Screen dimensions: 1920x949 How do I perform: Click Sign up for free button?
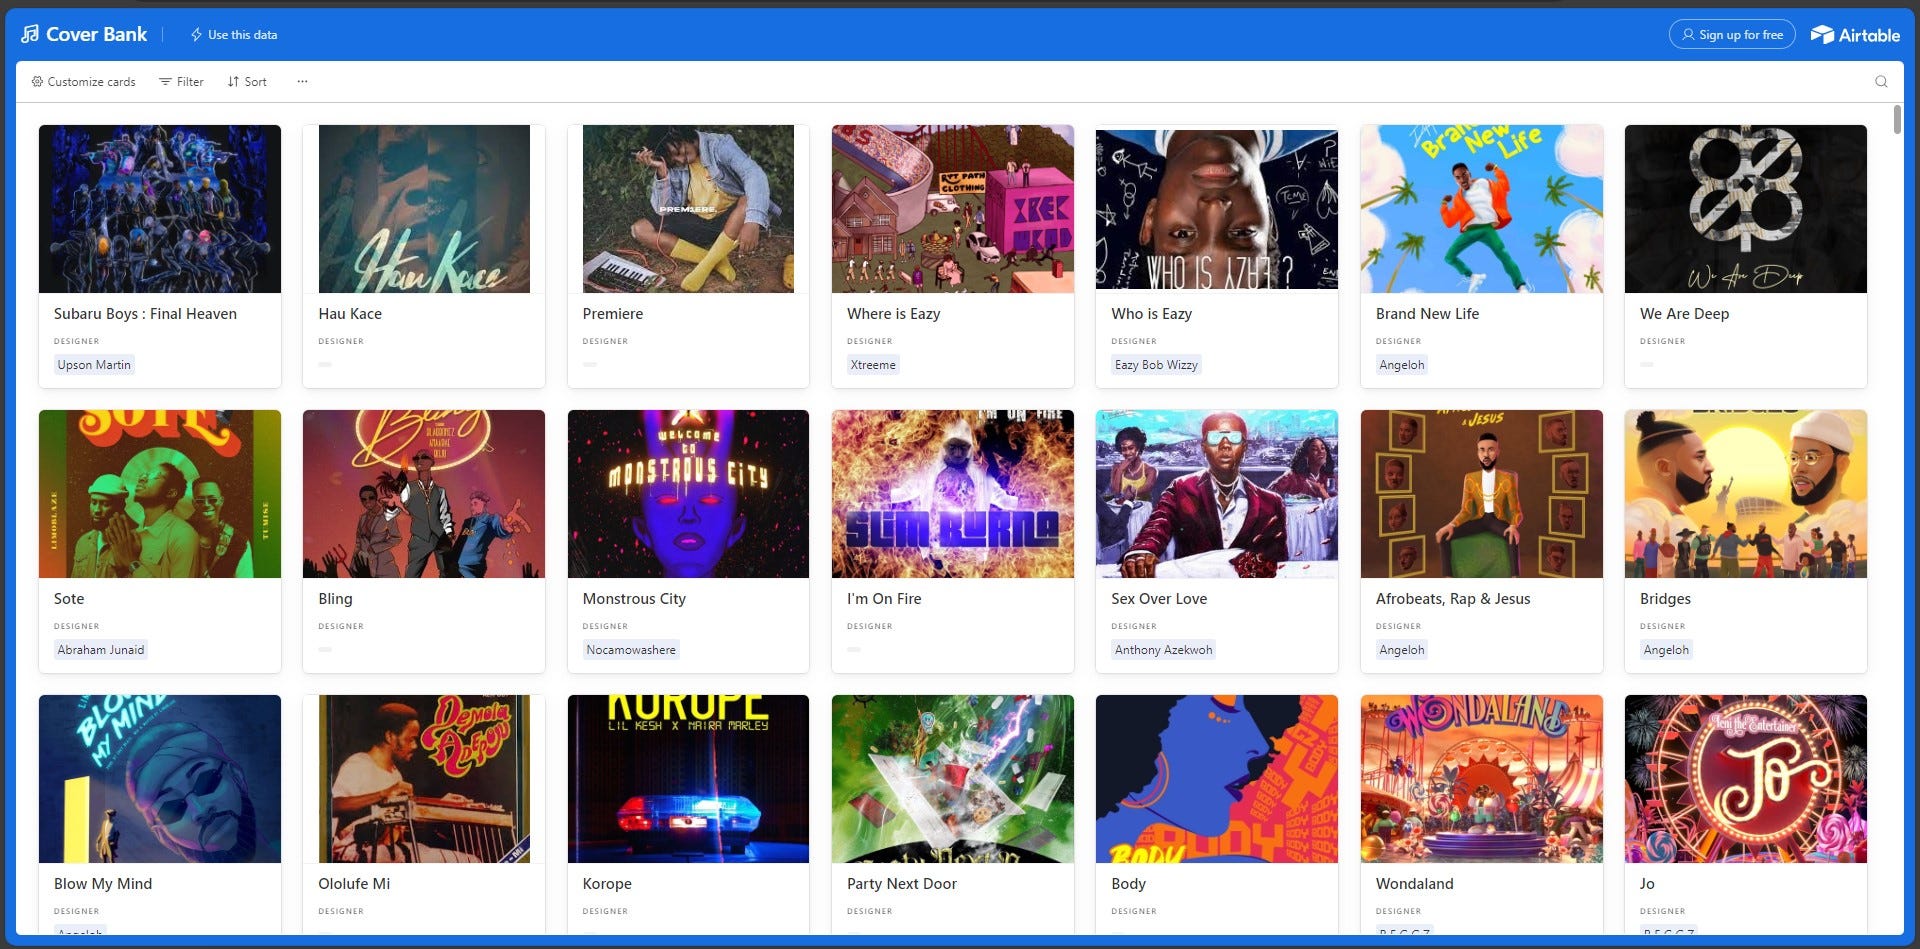[x=1732, y=34]
